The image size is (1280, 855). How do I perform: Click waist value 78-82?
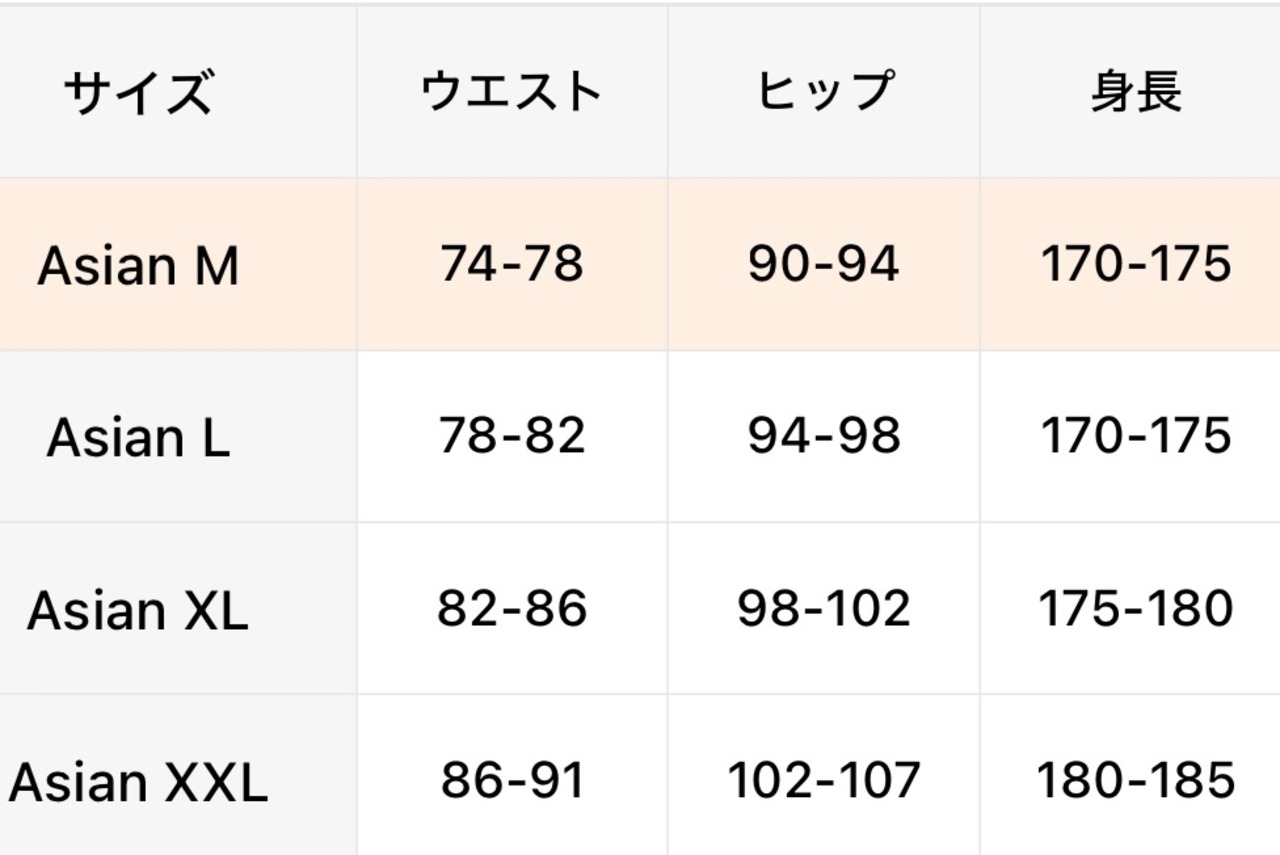click(x=511, y=436)
